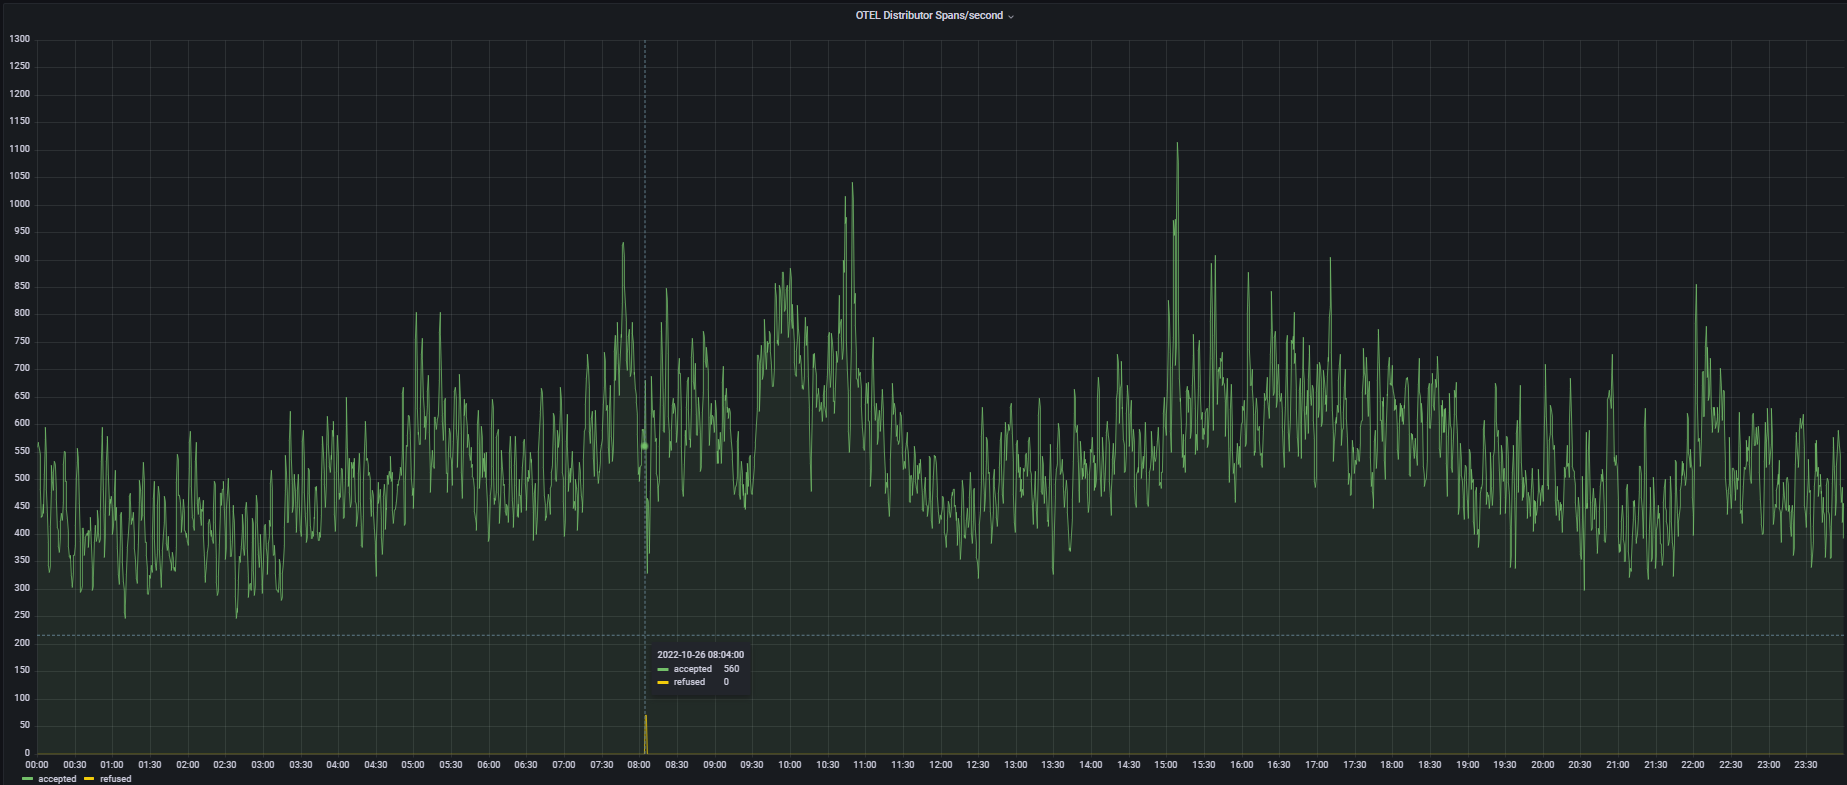The height and width of the screenshot is (785, 1847).
Task: Click the 500 y-axis label
Action: pos(22,478)
